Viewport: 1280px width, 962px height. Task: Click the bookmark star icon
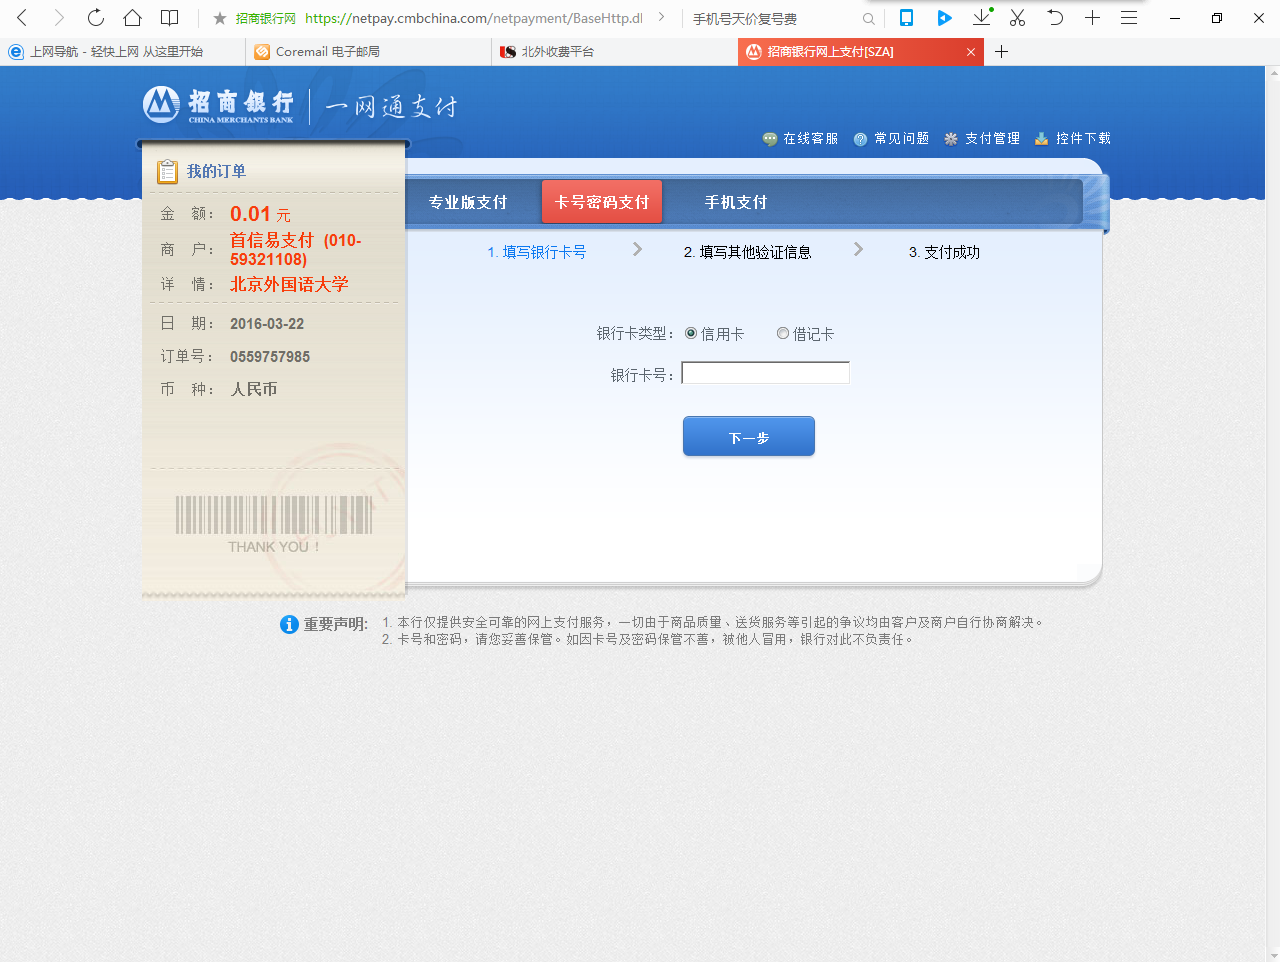[220, 19]
